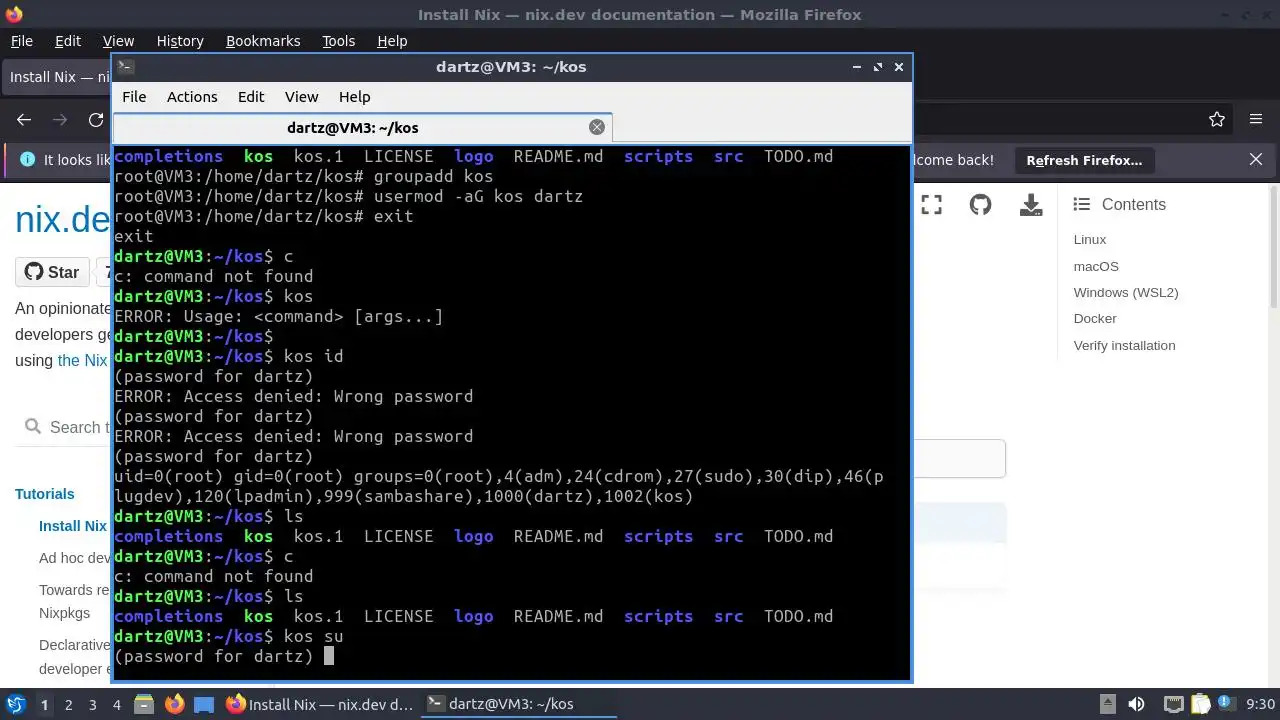Open terminal Help menu
Image resolution: width=1280 pixels, height=720 pixels.
point(354,97)
